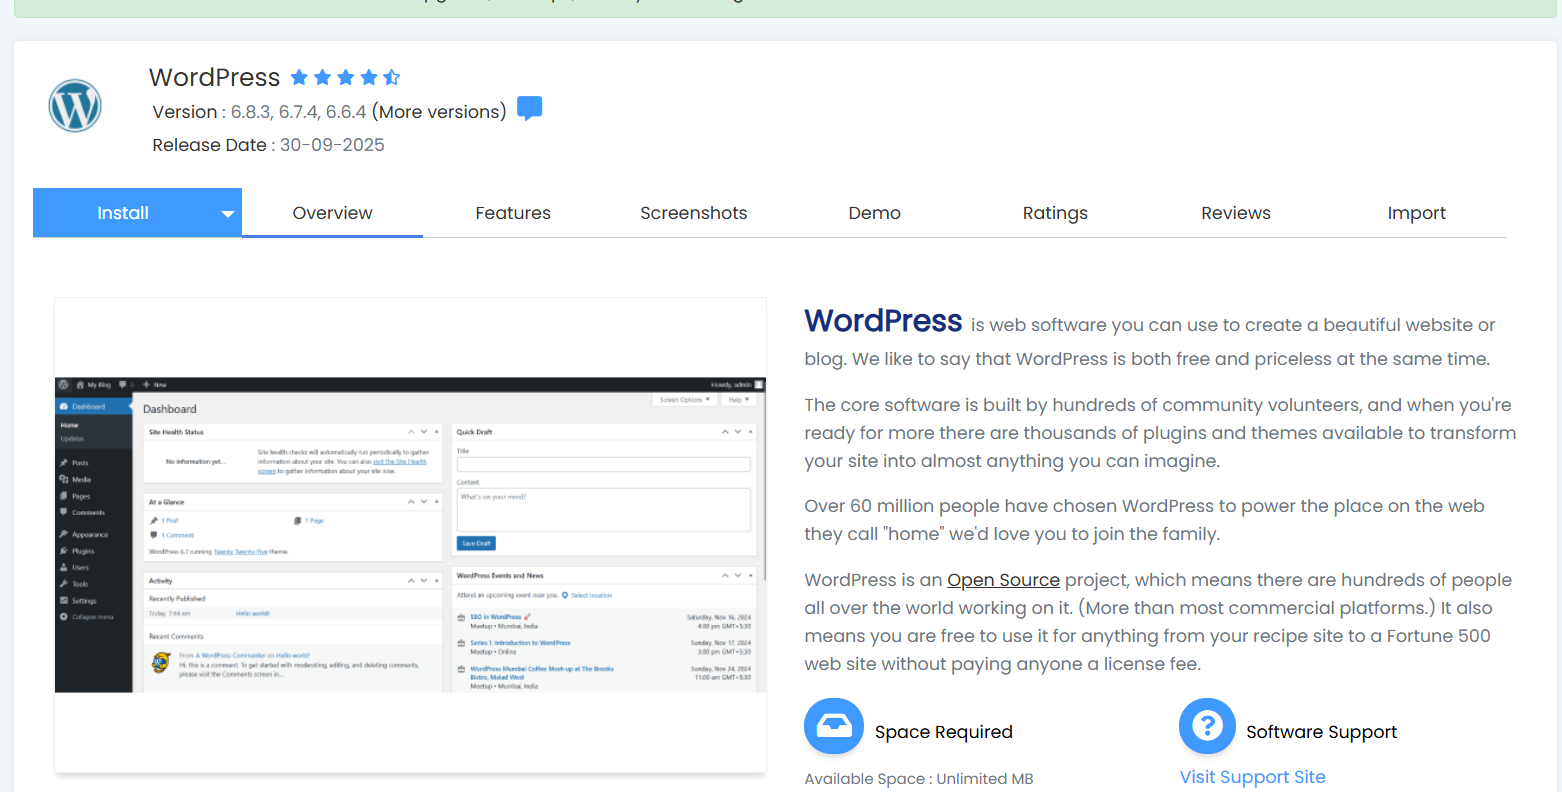The width and height of the screenshot is (1562, 792).
Task: Click the Software Support question mark icon
Action: (x=1207, y=726)
